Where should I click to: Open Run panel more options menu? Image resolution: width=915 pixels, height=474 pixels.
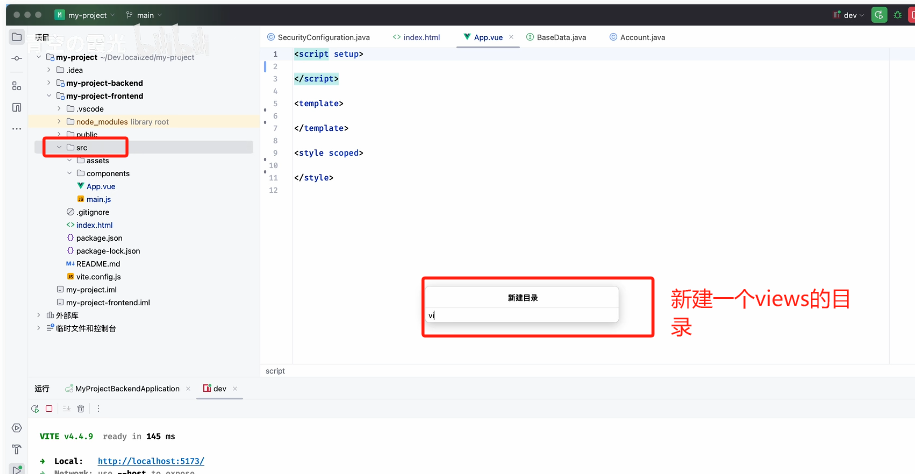(x=98, y=409)
